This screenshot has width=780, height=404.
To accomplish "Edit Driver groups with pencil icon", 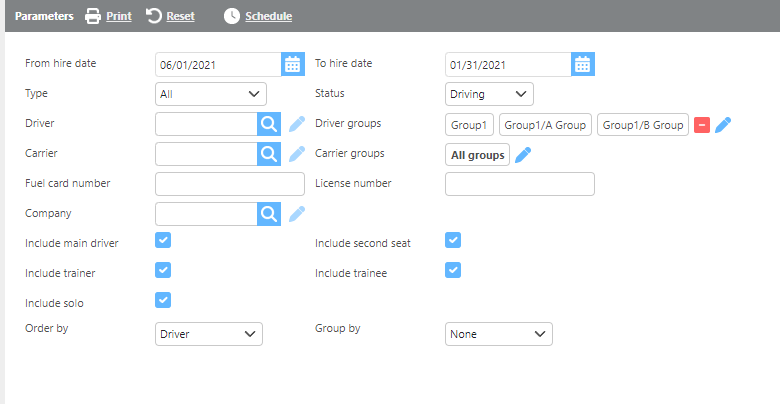I will pos(723,125).
